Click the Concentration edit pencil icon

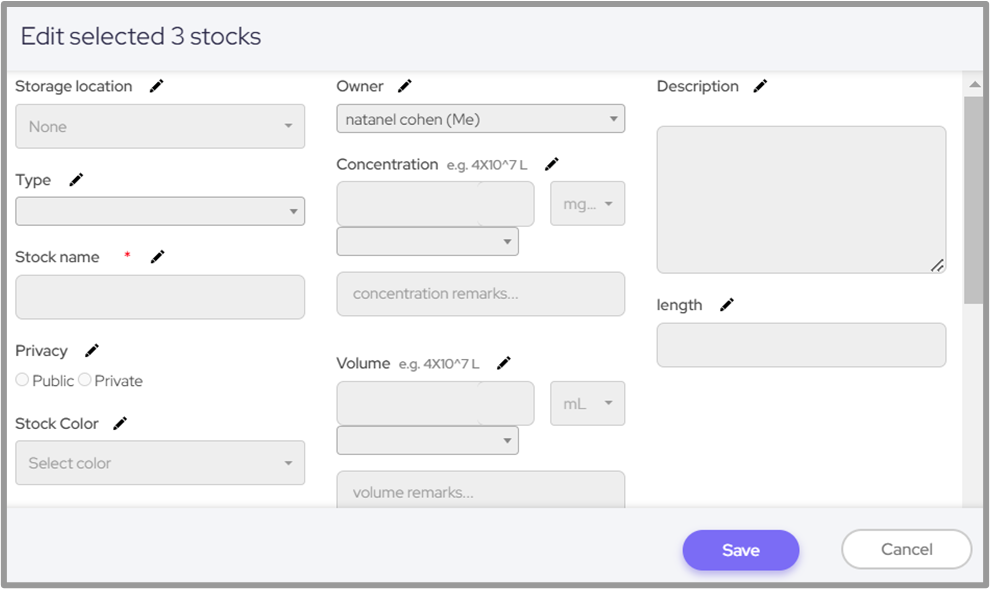tap(551, 164)
